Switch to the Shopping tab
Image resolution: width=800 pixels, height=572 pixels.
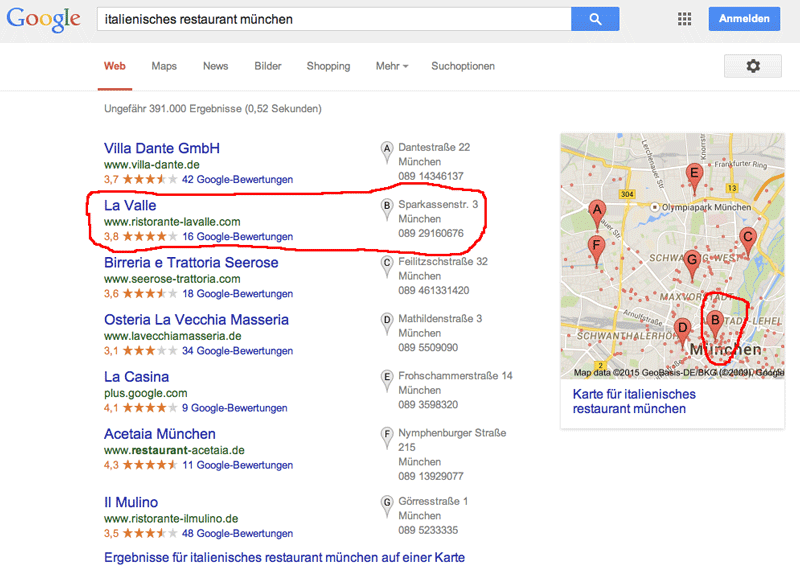coord(328,66)
